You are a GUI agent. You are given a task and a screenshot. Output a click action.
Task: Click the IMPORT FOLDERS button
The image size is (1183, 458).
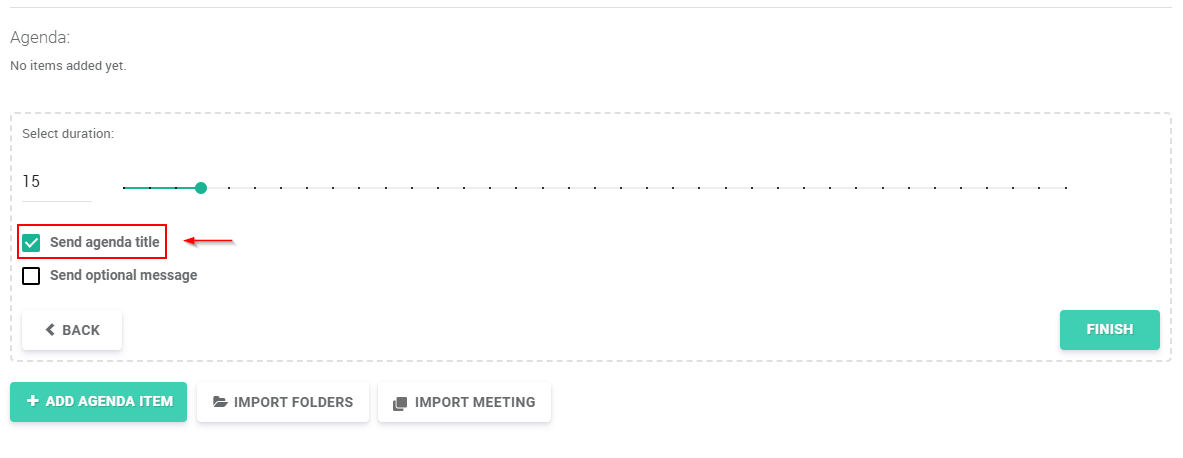[x=283, y=402]
